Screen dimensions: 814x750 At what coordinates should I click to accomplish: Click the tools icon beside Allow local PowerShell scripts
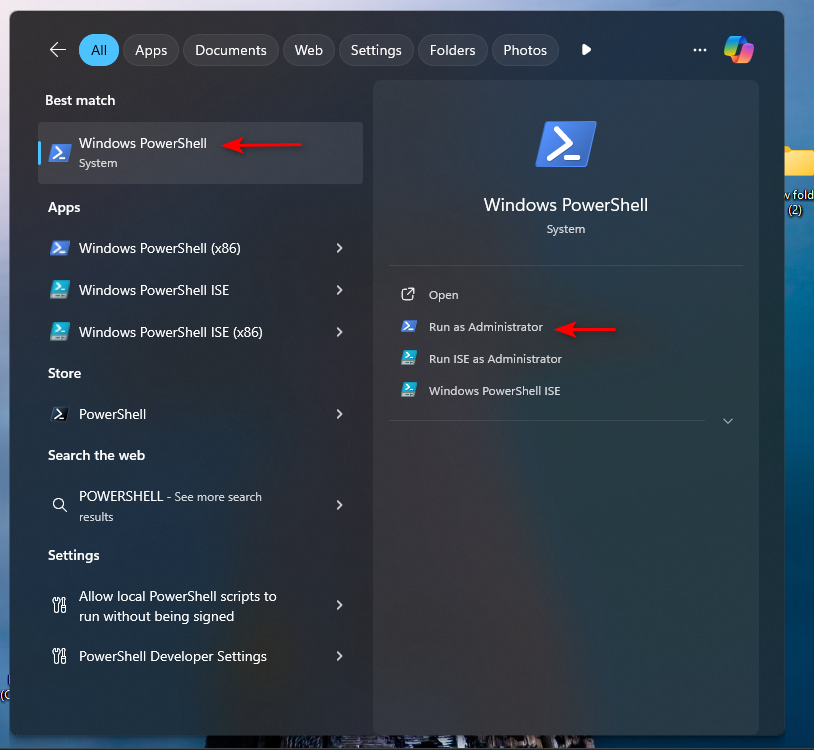pyautogui.click(x=60, y=605)
